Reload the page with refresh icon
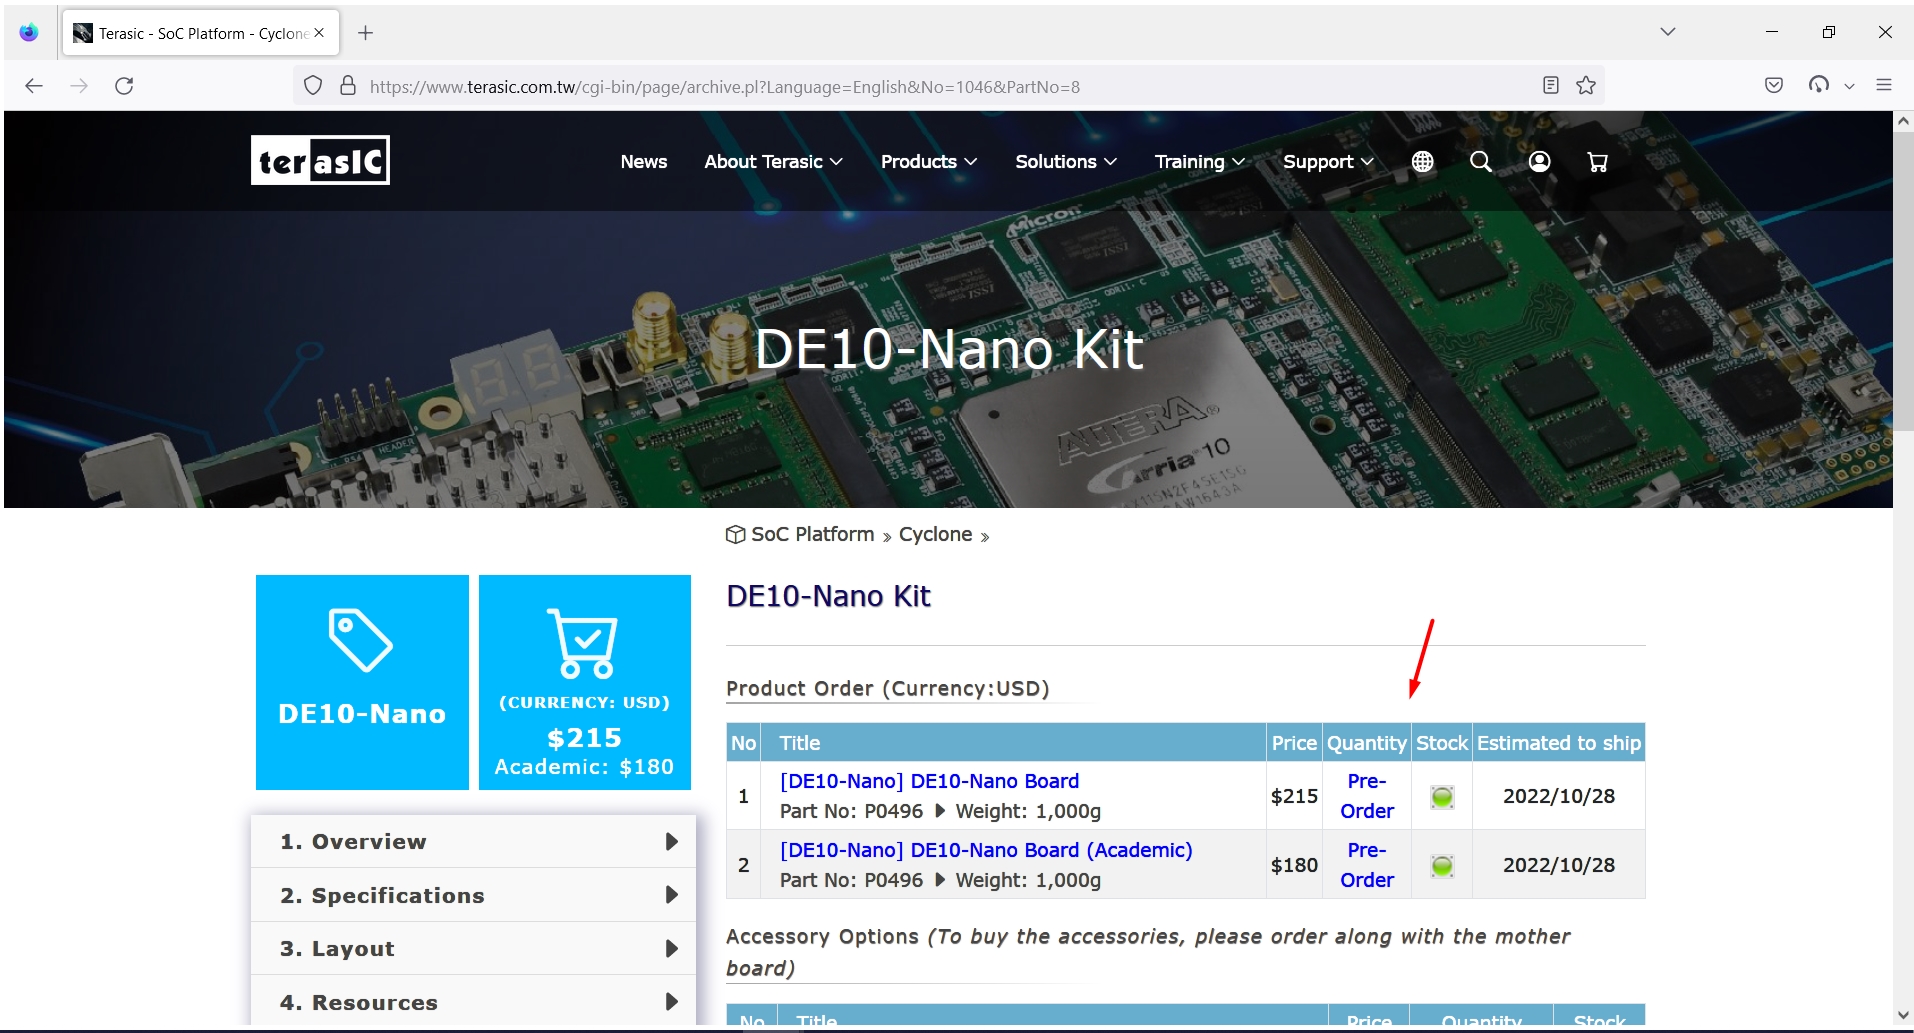 pyautogui.click(x=124, y=86)
